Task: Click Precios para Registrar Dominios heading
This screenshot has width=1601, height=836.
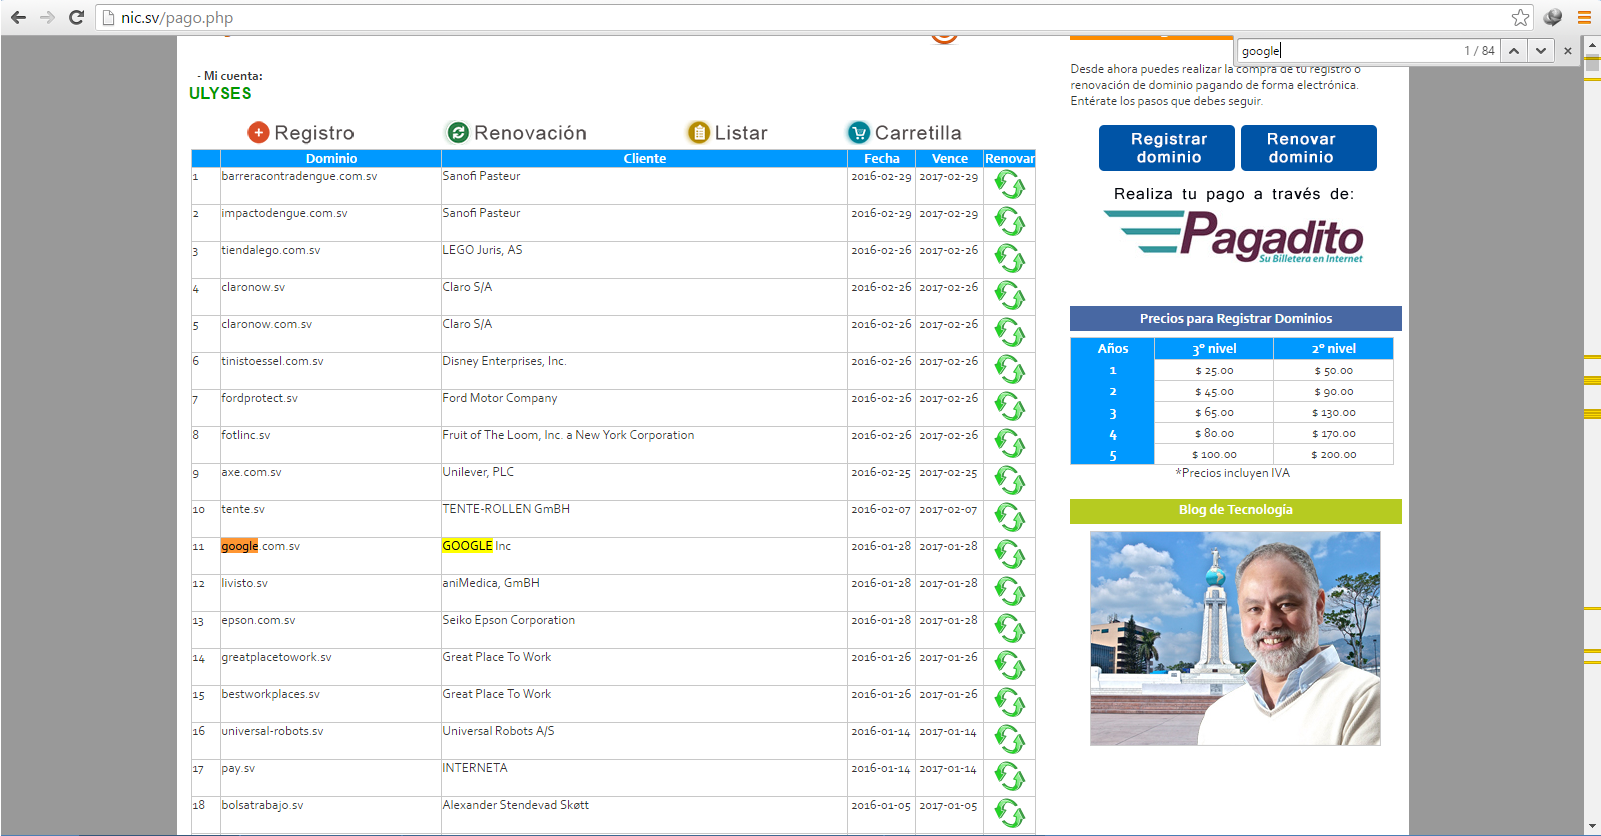Action: click(x=1236, y=318)
